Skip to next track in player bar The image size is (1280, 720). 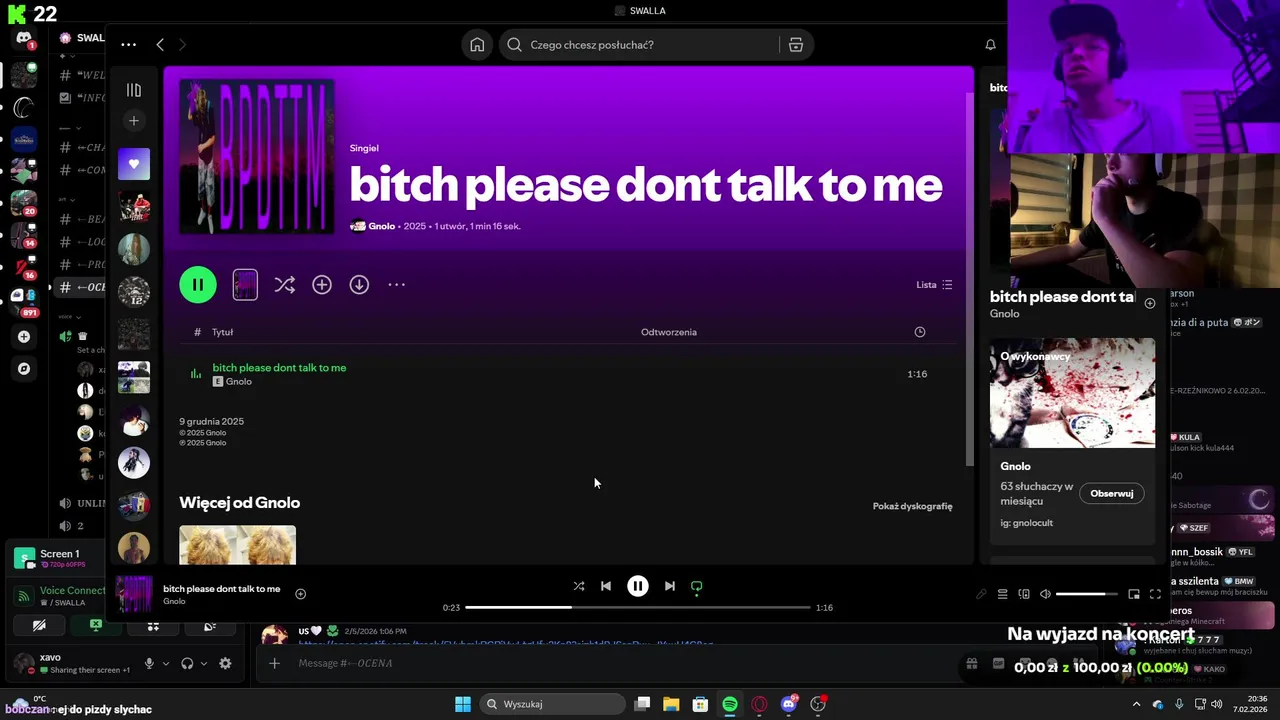point(670,586)
